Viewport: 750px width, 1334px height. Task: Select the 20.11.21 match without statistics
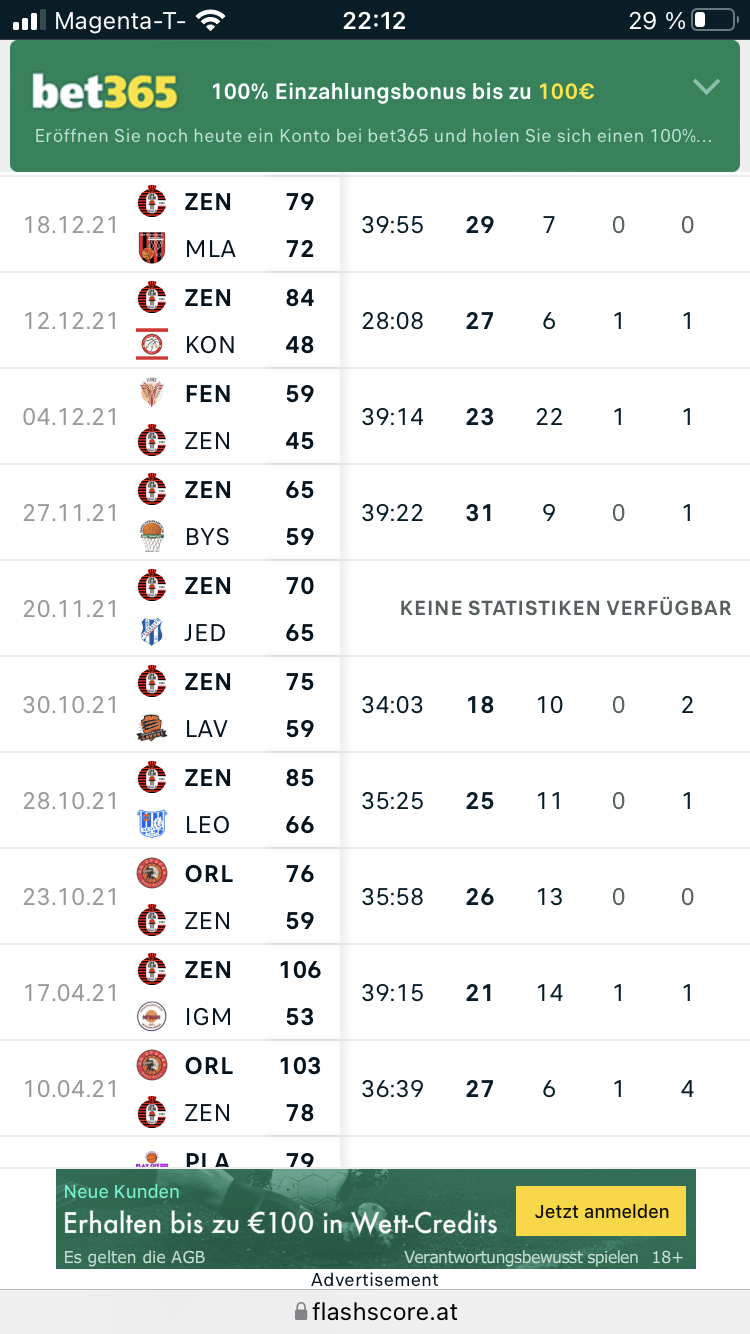375,609
